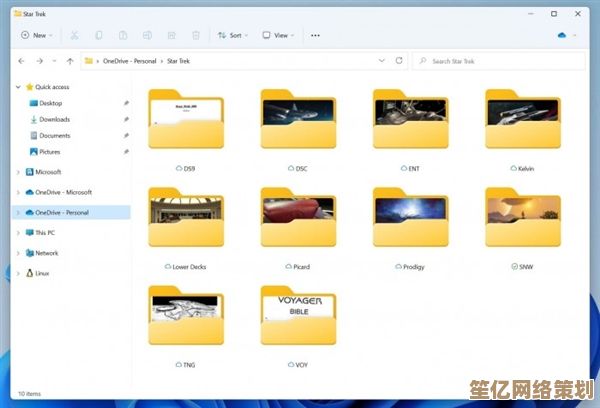Open the See more ellipsis menu
This screenshot has height=408, width=600.
pos(316,35)
